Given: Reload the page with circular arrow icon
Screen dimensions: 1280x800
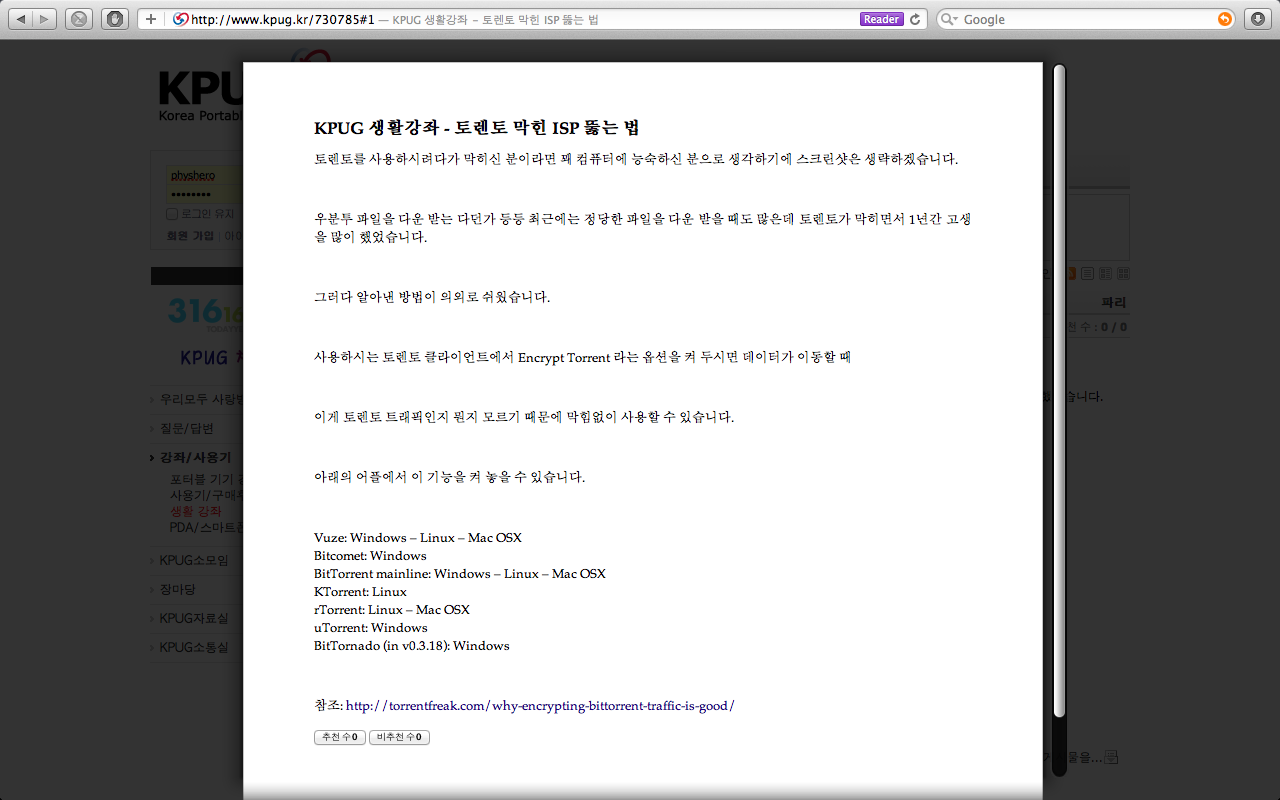Looking at the screenshot, I should 914,19.
